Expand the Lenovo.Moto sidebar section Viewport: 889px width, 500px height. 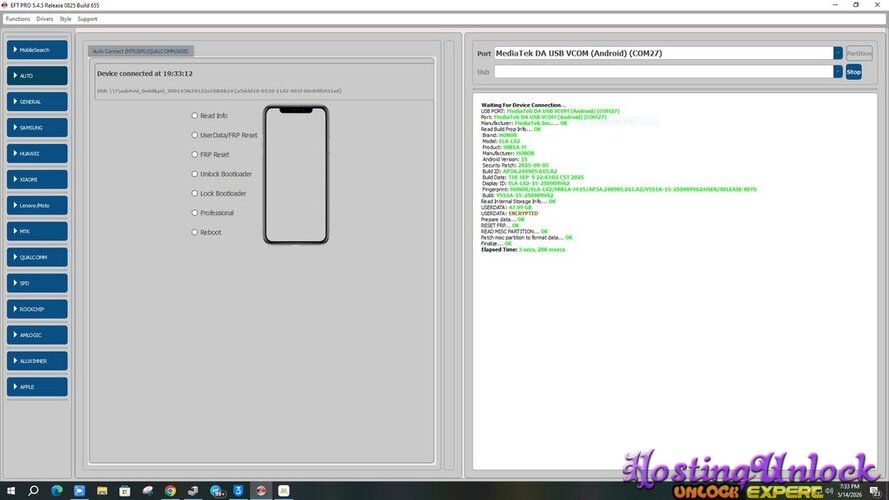(x=37, y=206)
